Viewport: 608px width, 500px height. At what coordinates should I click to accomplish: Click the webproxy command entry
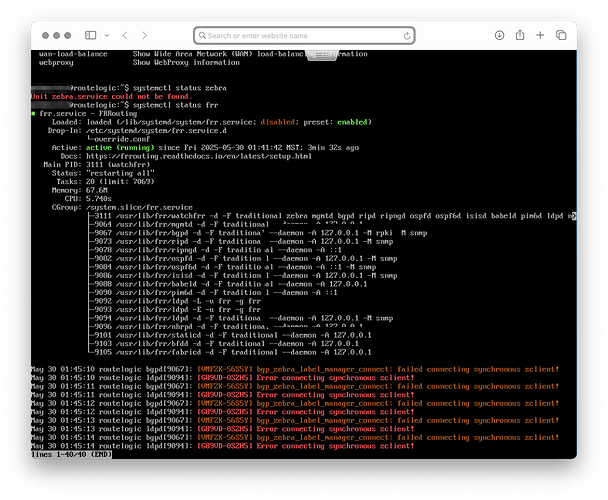[54, 61]
